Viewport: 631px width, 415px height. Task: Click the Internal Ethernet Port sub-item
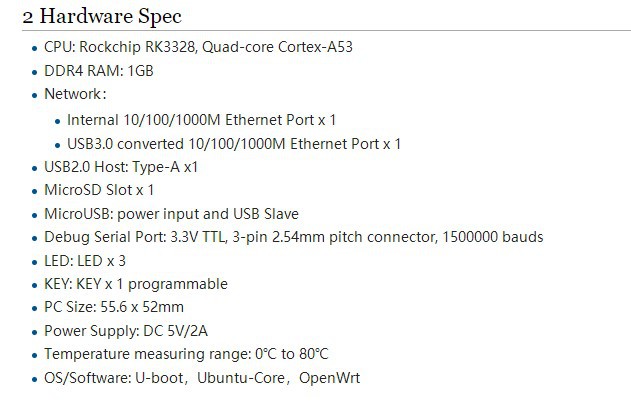tap(201, 120)
